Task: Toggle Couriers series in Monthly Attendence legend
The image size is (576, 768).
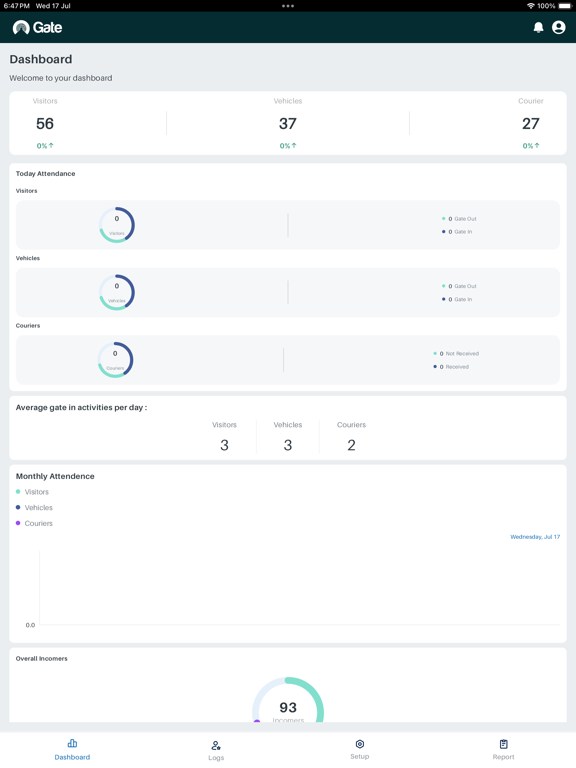Action: pyautogui.click(x=34, y=523)
